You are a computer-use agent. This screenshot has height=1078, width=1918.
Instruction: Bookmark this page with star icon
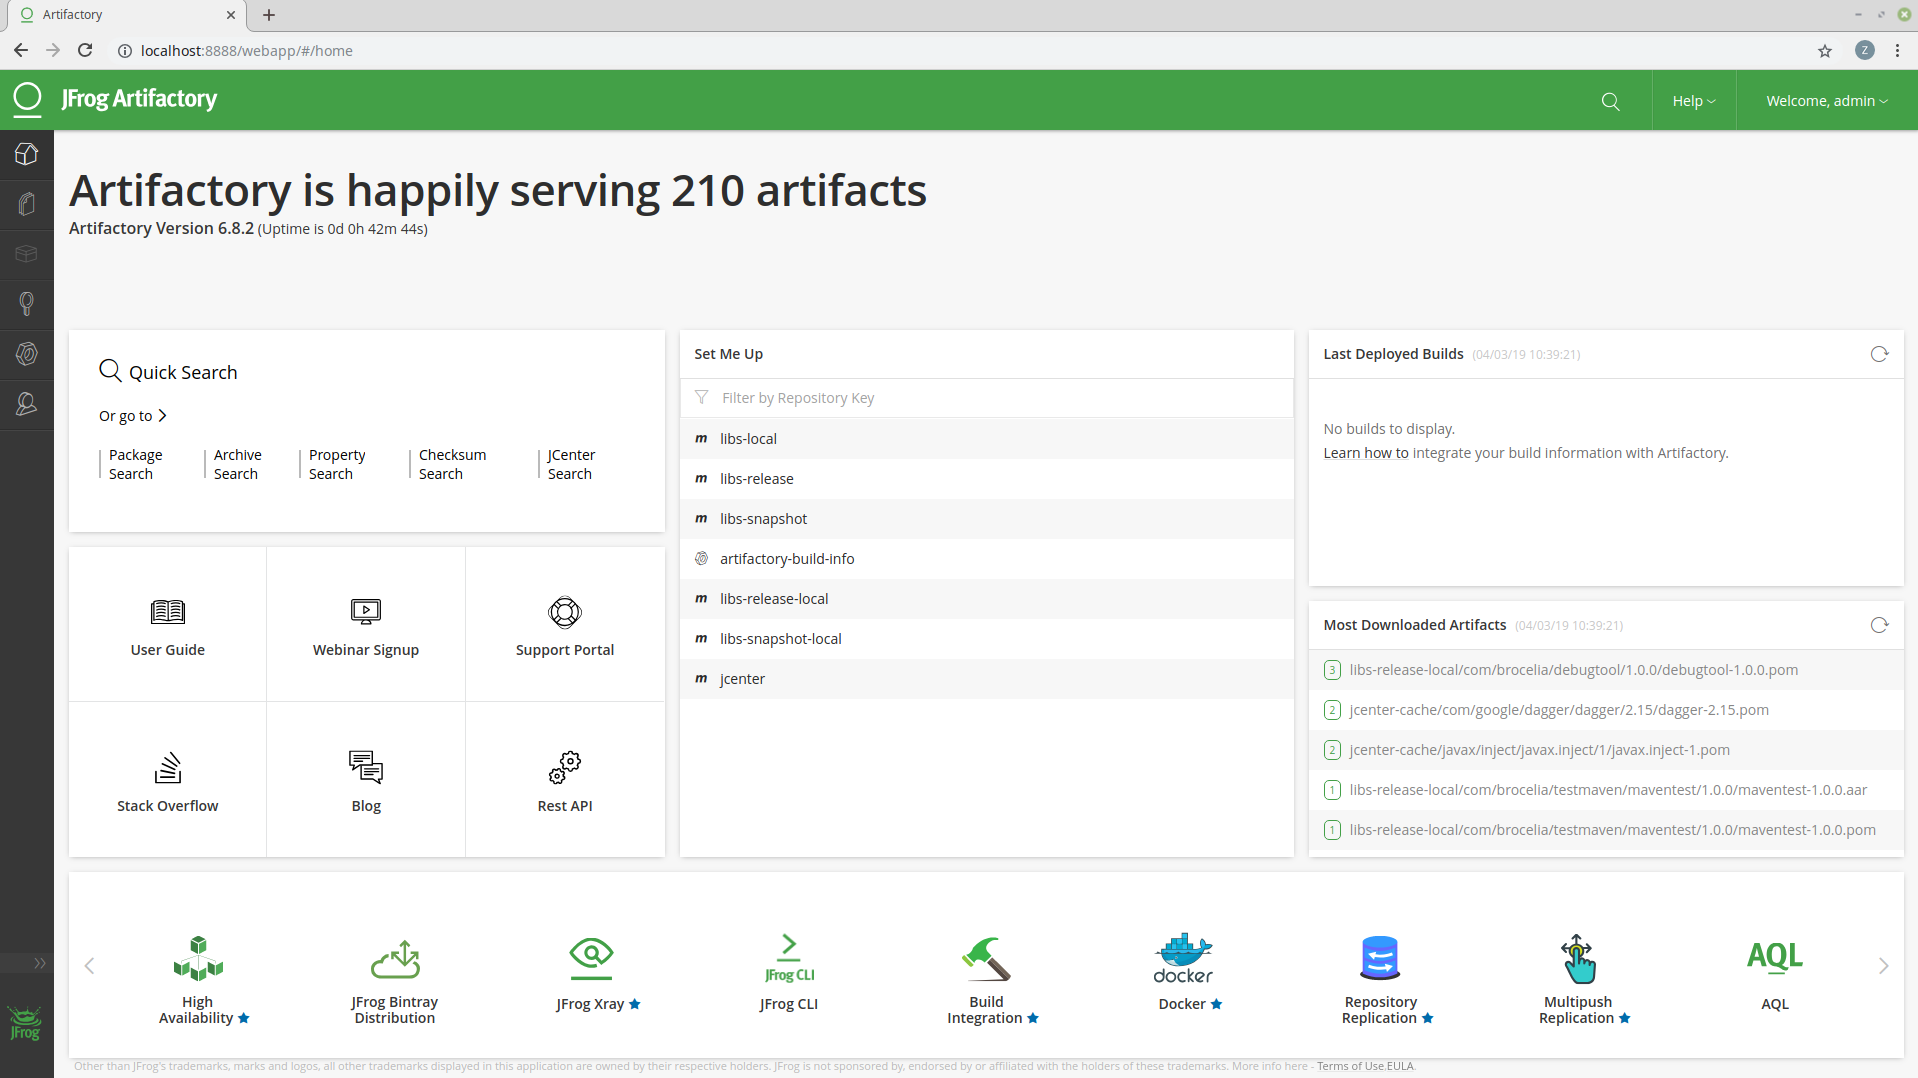(x=1825, y=50)
